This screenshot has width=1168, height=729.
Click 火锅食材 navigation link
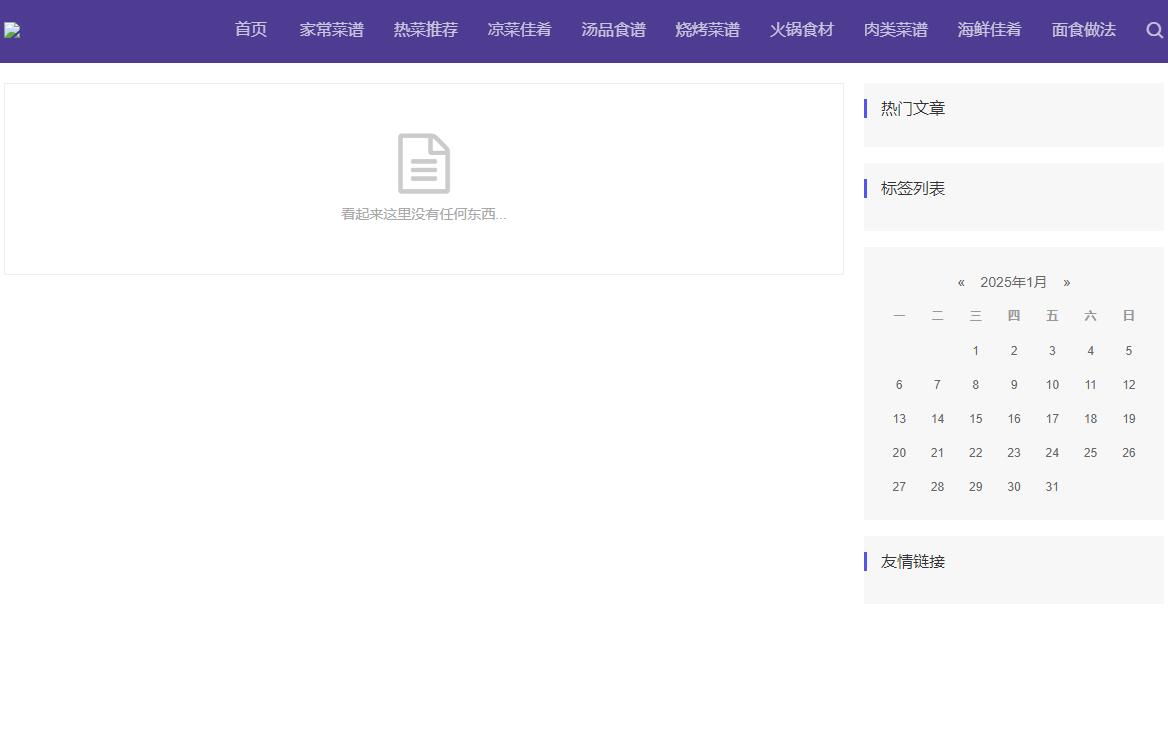coord(801,30)
